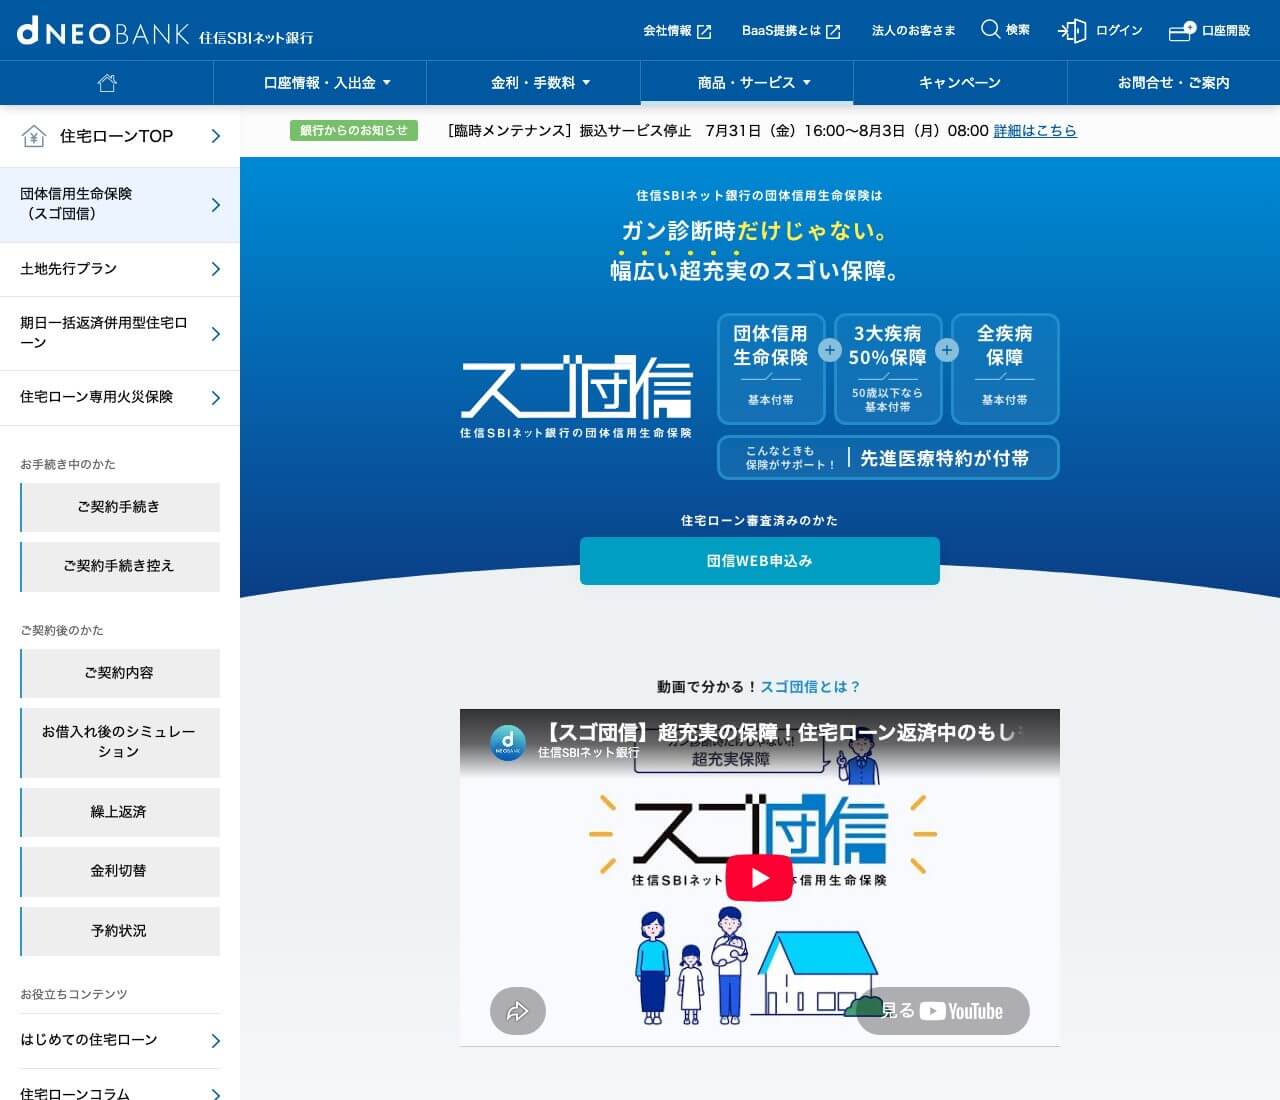Click the 団体信用生命保険 基本付帯 box
The image size is (1280, 1100).
coord(771,369)
